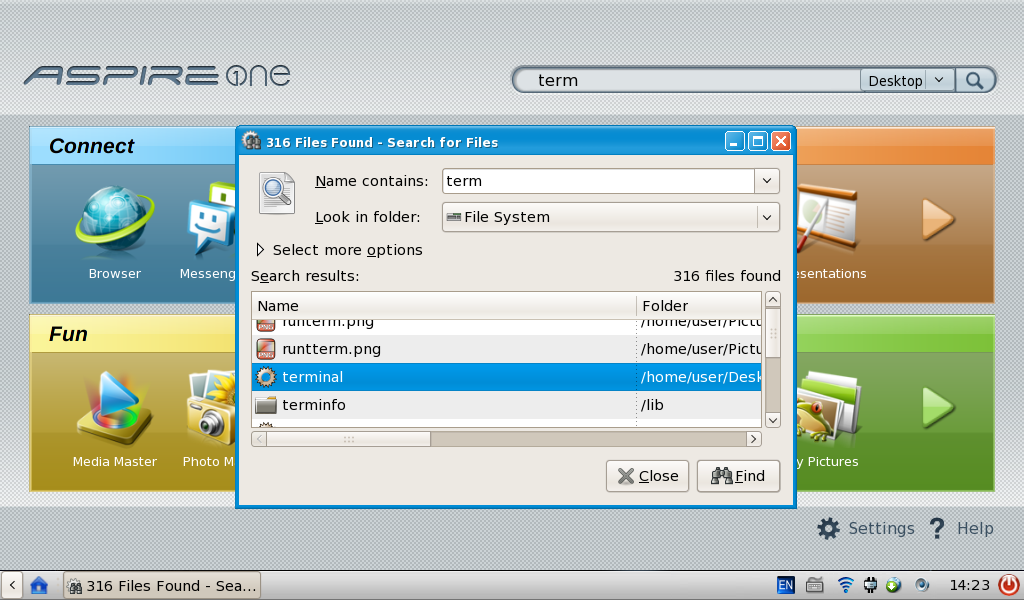Select the "runtterm.png" result name
The image size is (1024, 600).
[331, 349]
